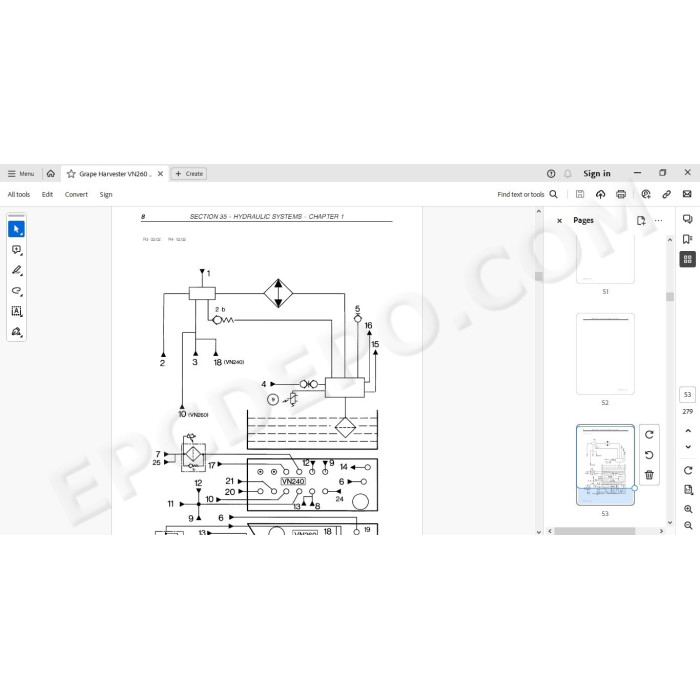700x700 pixels.
Task: Click the rotate view icon in right rail
Action: point(688,470)
